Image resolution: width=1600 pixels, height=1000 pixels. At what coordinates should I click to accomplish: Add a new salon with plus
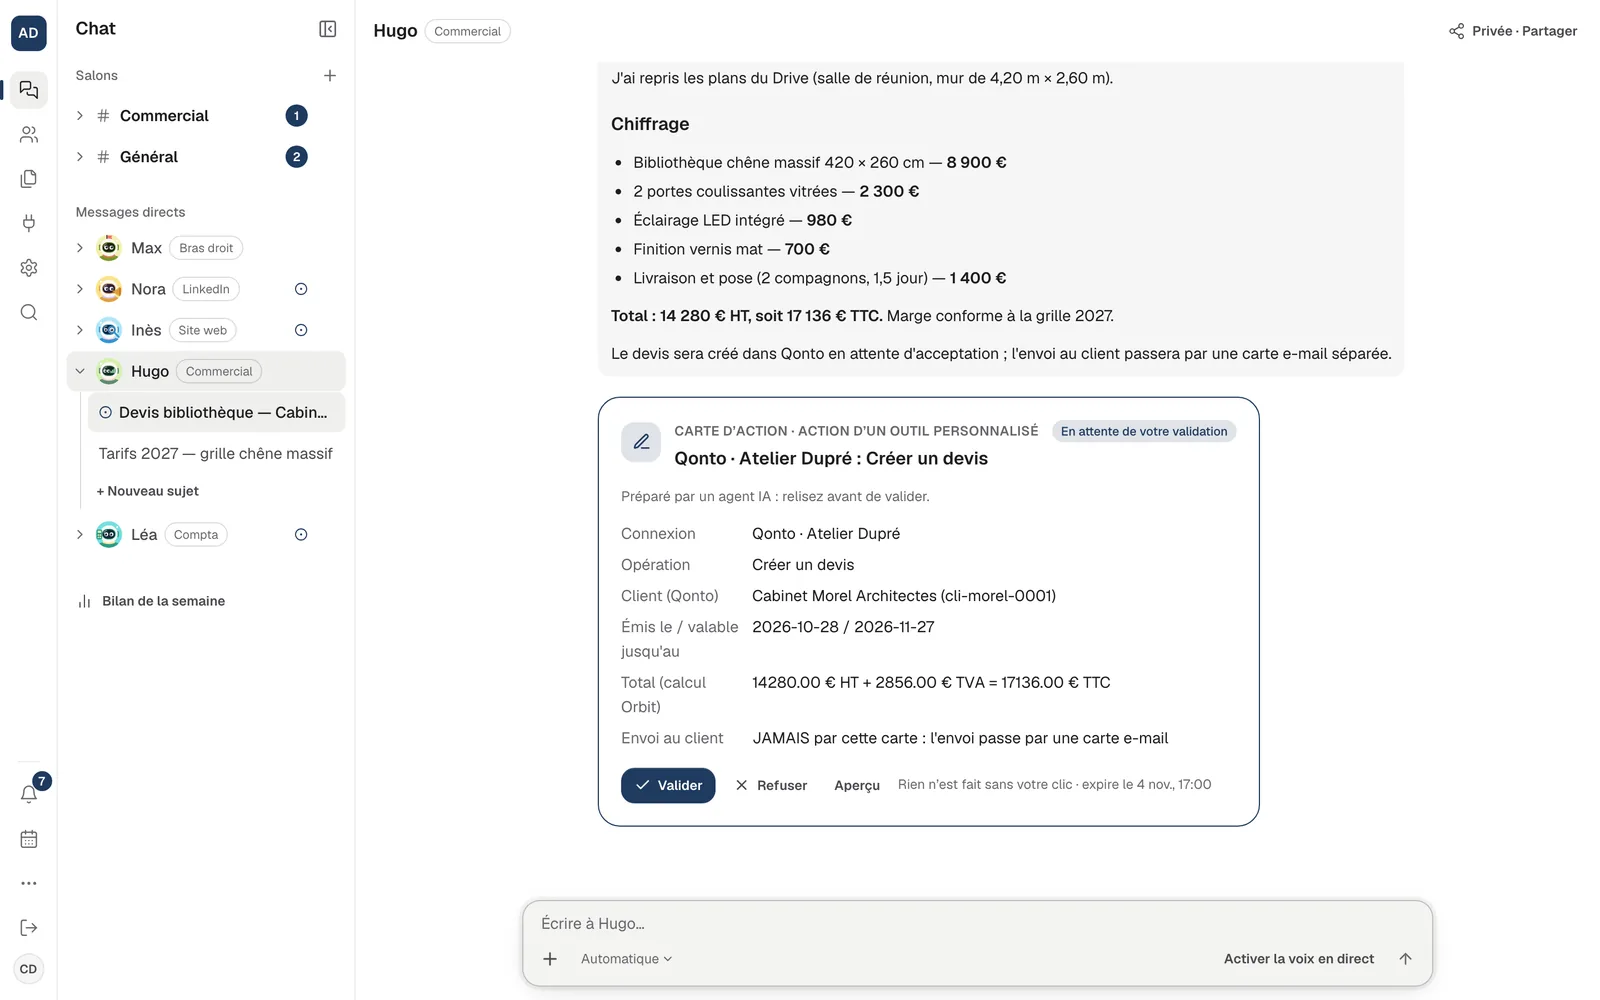(330, 76)
